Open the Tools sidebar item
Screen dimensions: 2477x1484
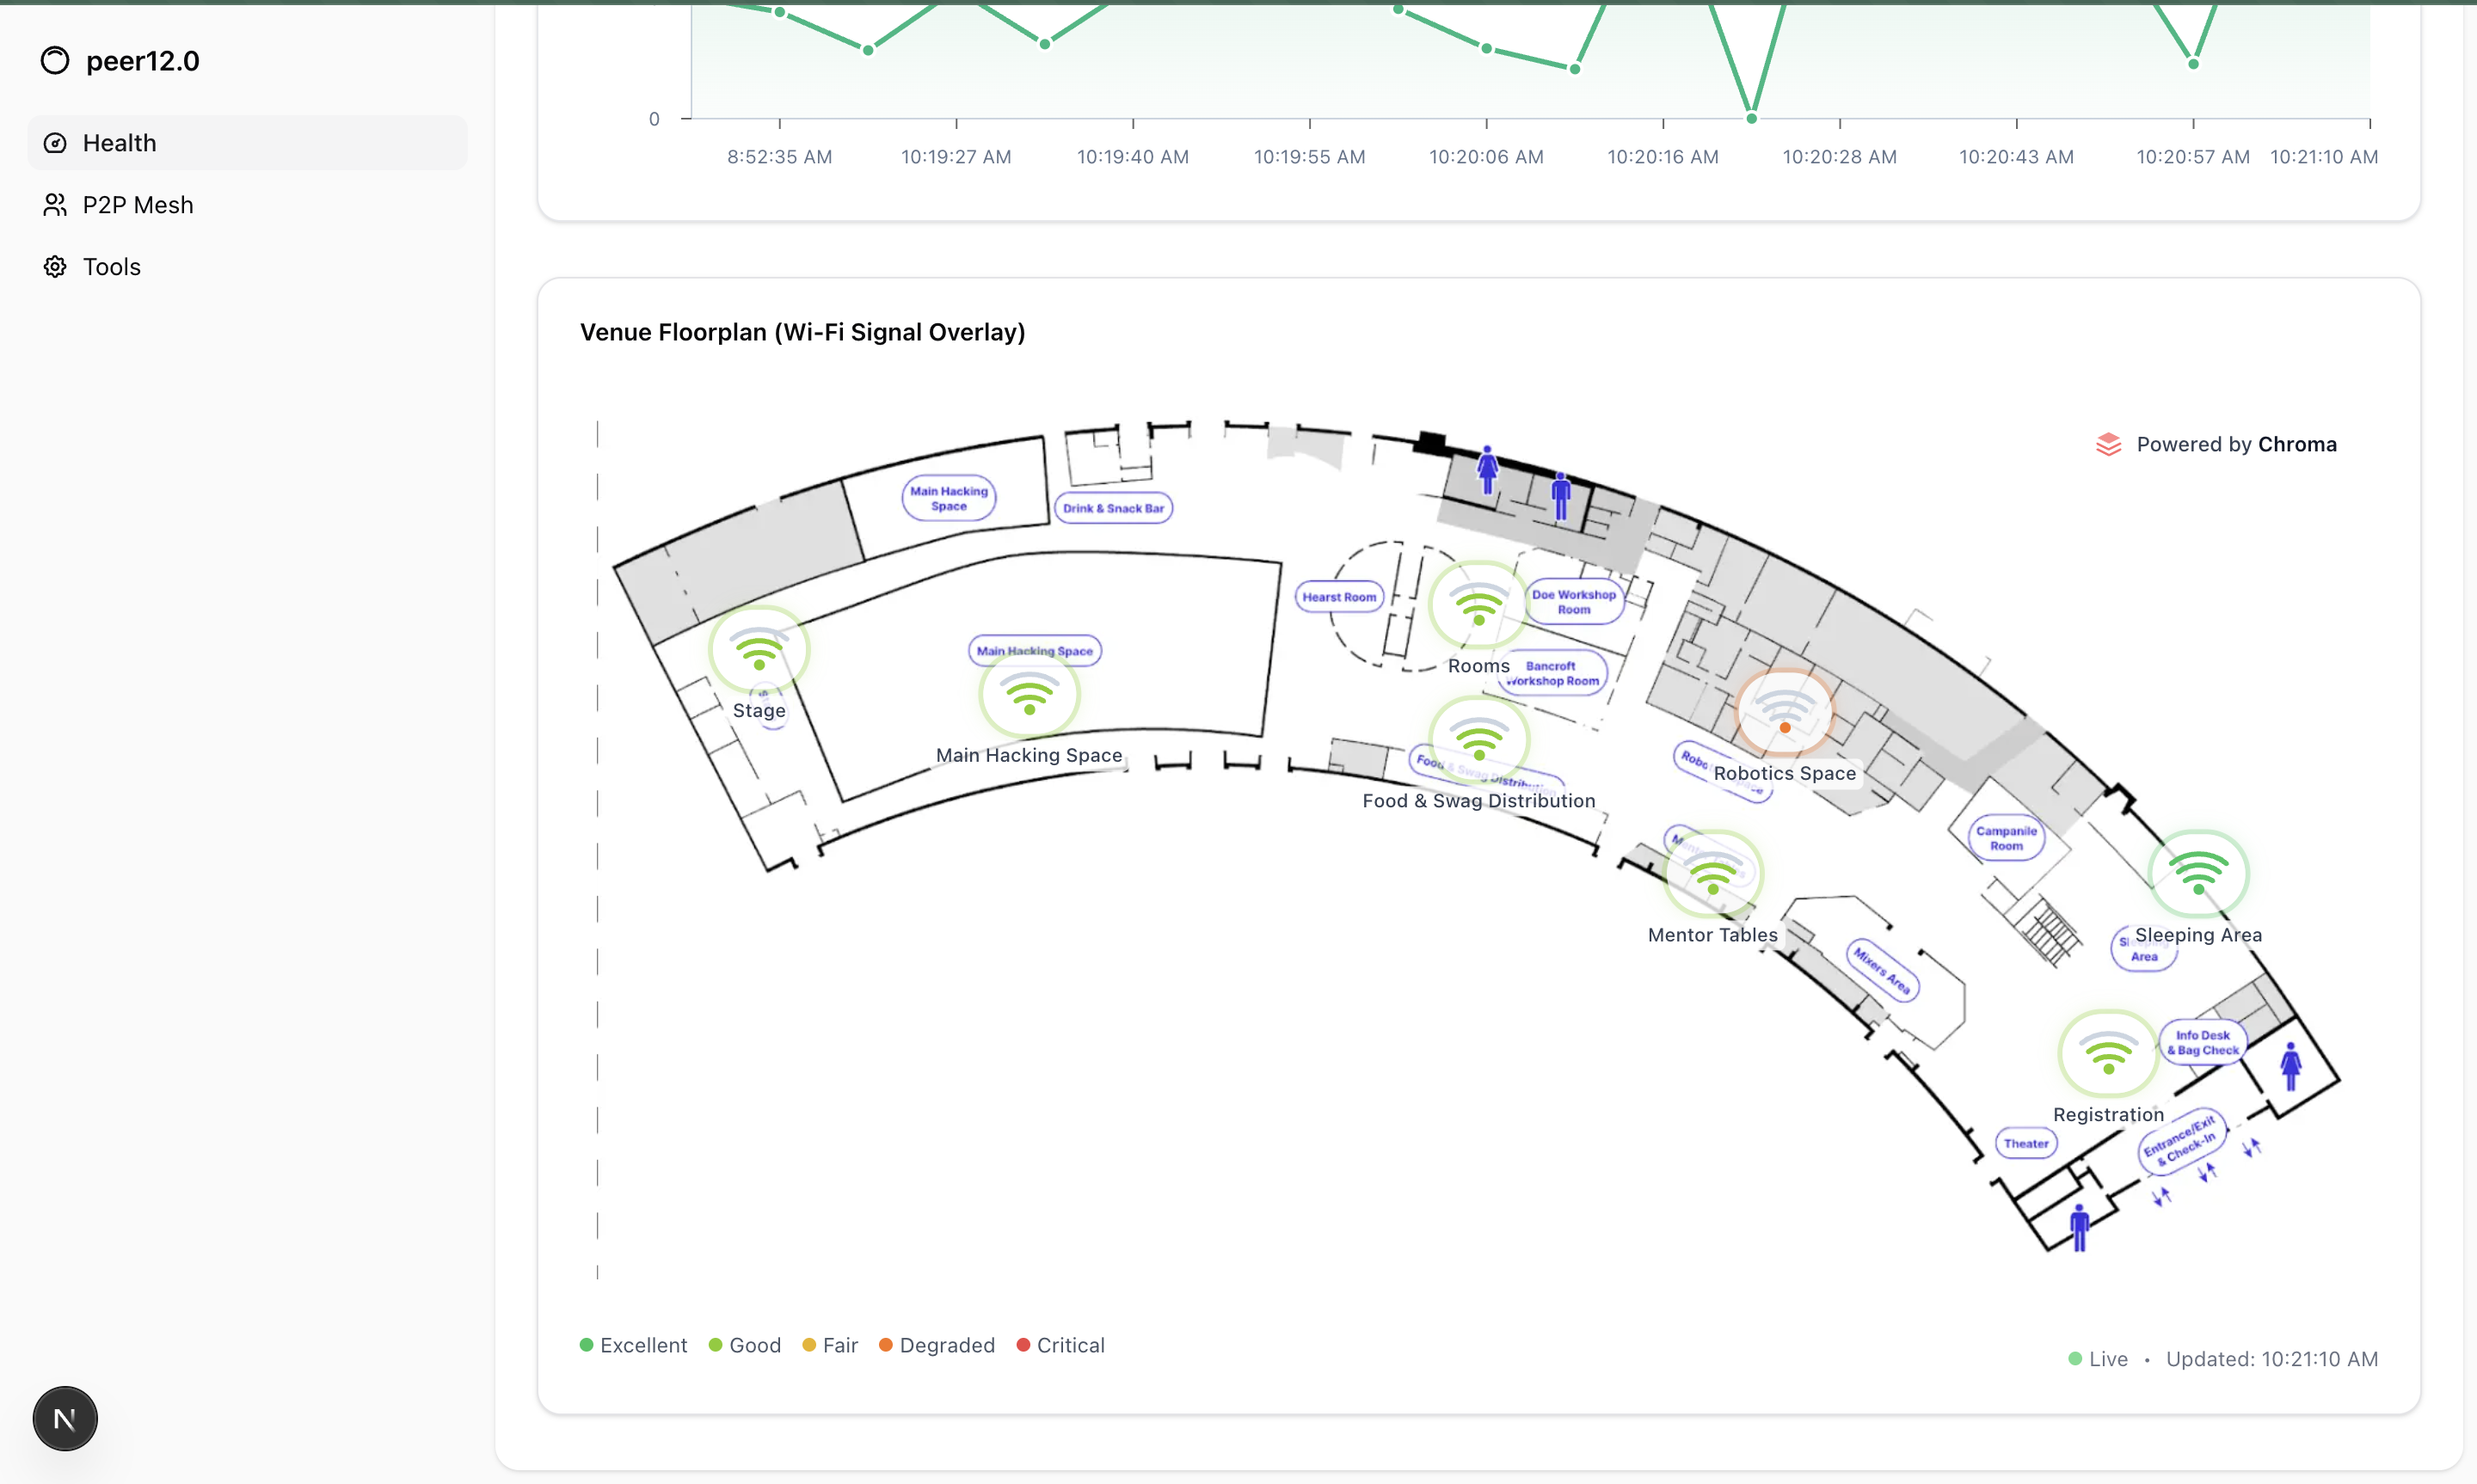point(111,267)
